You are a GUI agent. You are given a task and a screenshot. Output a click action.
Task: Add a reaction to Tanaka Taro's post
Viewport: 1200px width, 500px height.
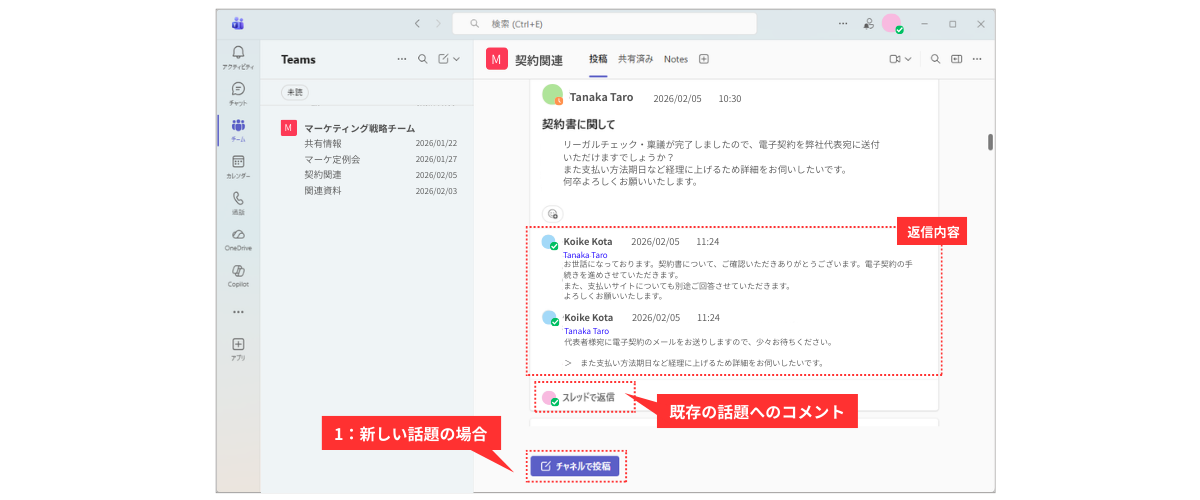click(553, 213)
